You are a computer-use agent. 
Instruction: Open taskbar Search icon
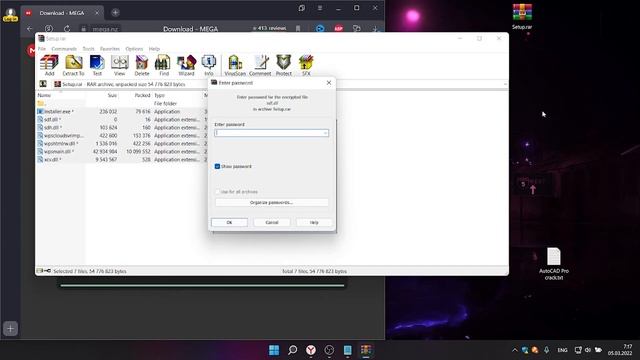[x=293, y=350]
